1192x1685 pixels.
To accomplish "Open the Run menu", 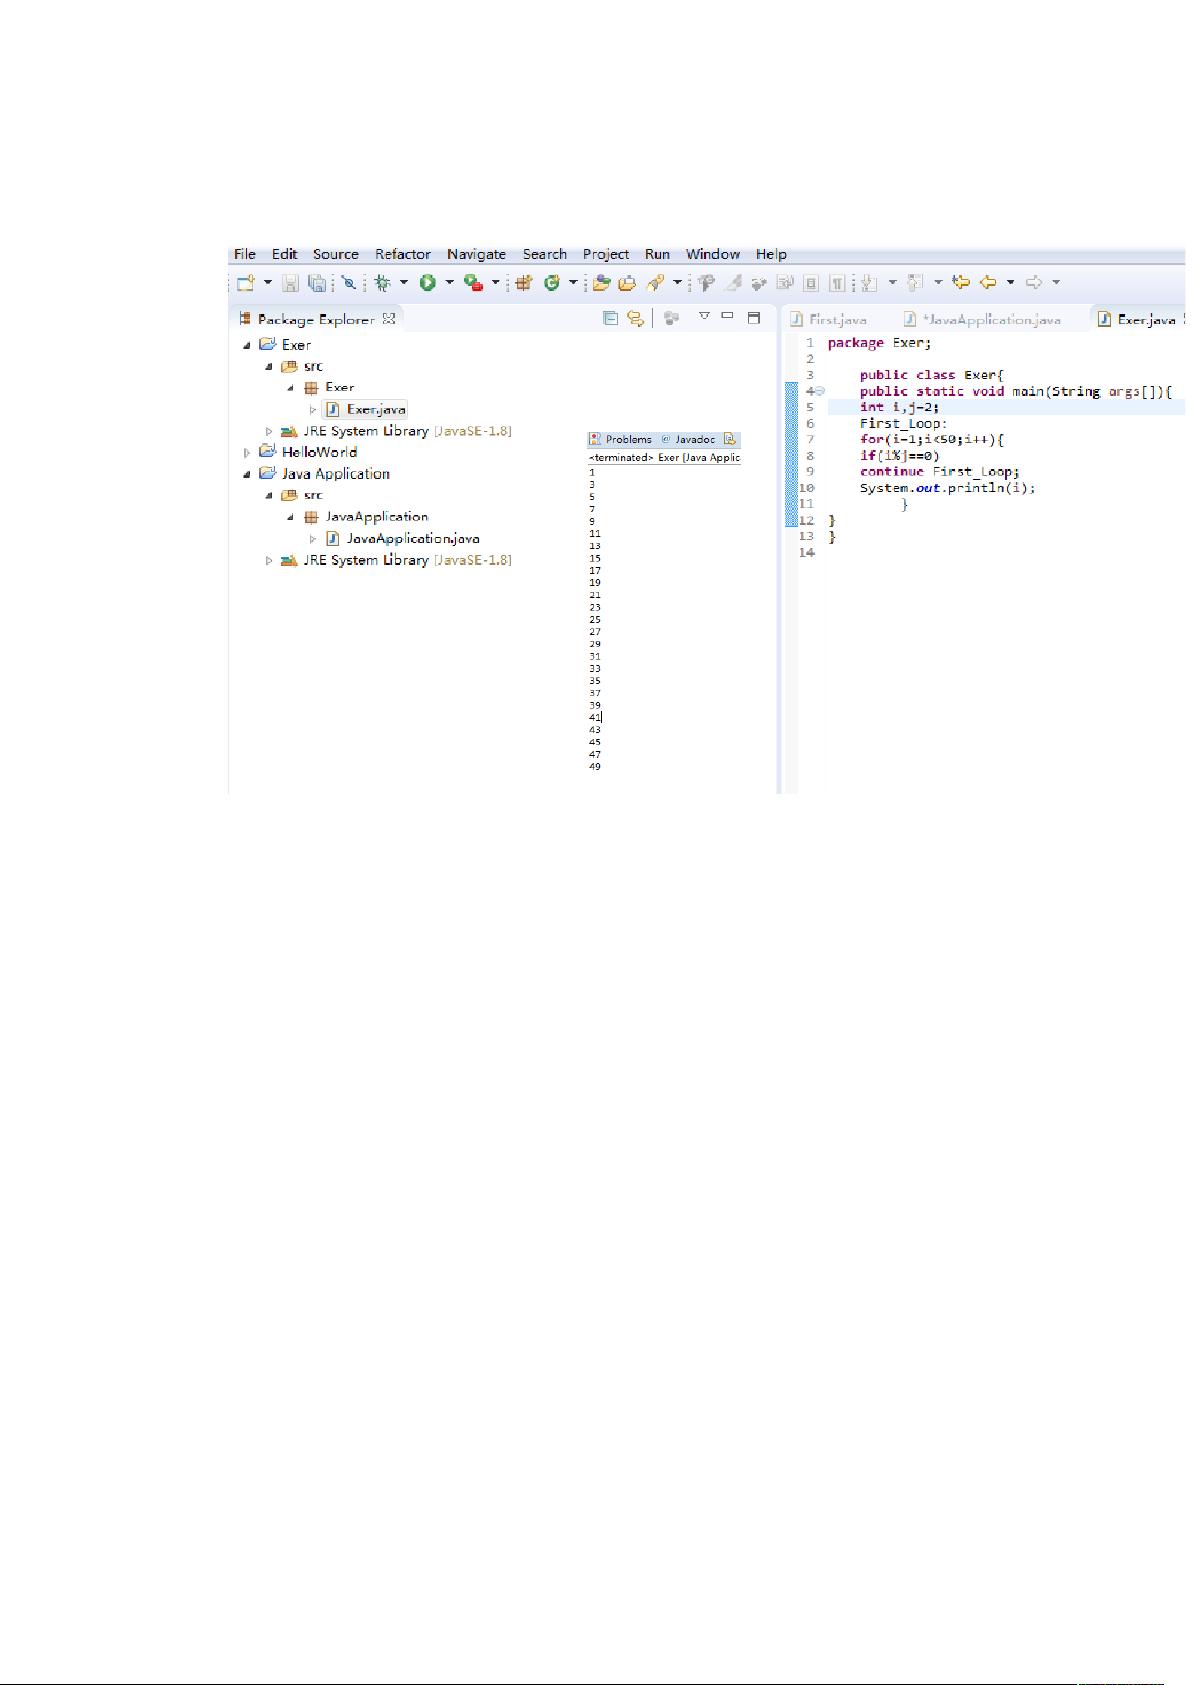I will [657, 254].
